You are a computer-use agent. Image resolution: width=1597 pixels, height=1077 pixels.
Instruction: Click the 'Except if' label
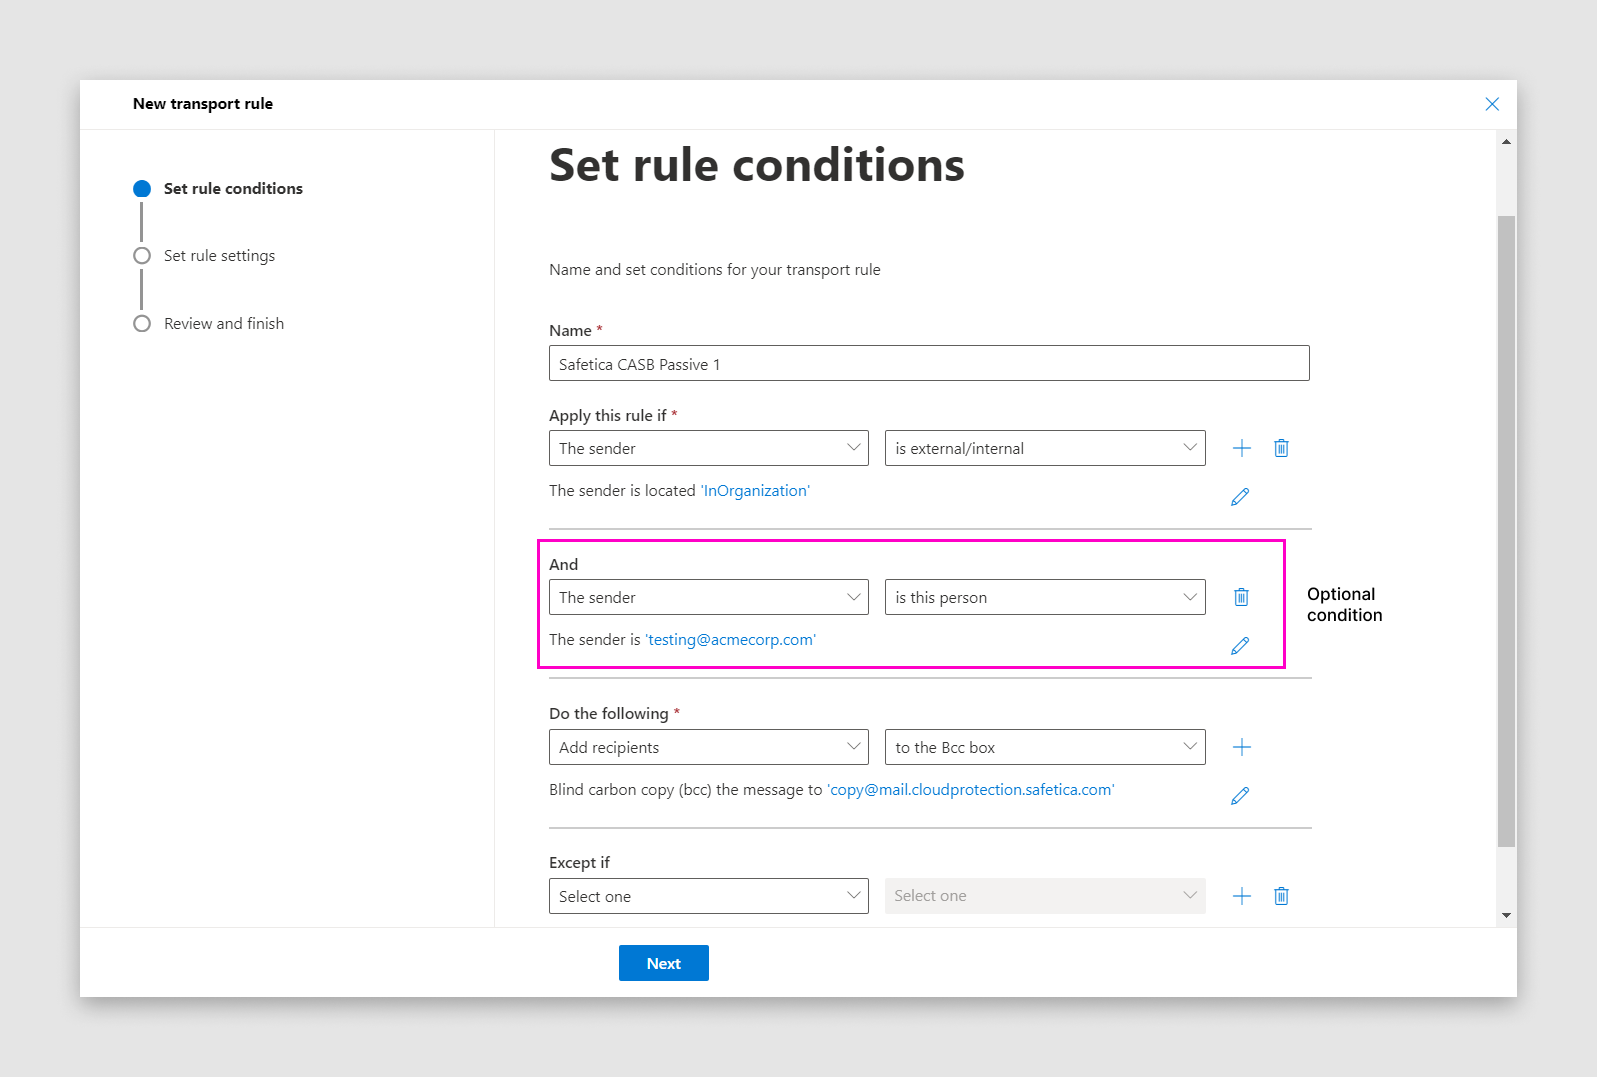[x=579, y=863]
